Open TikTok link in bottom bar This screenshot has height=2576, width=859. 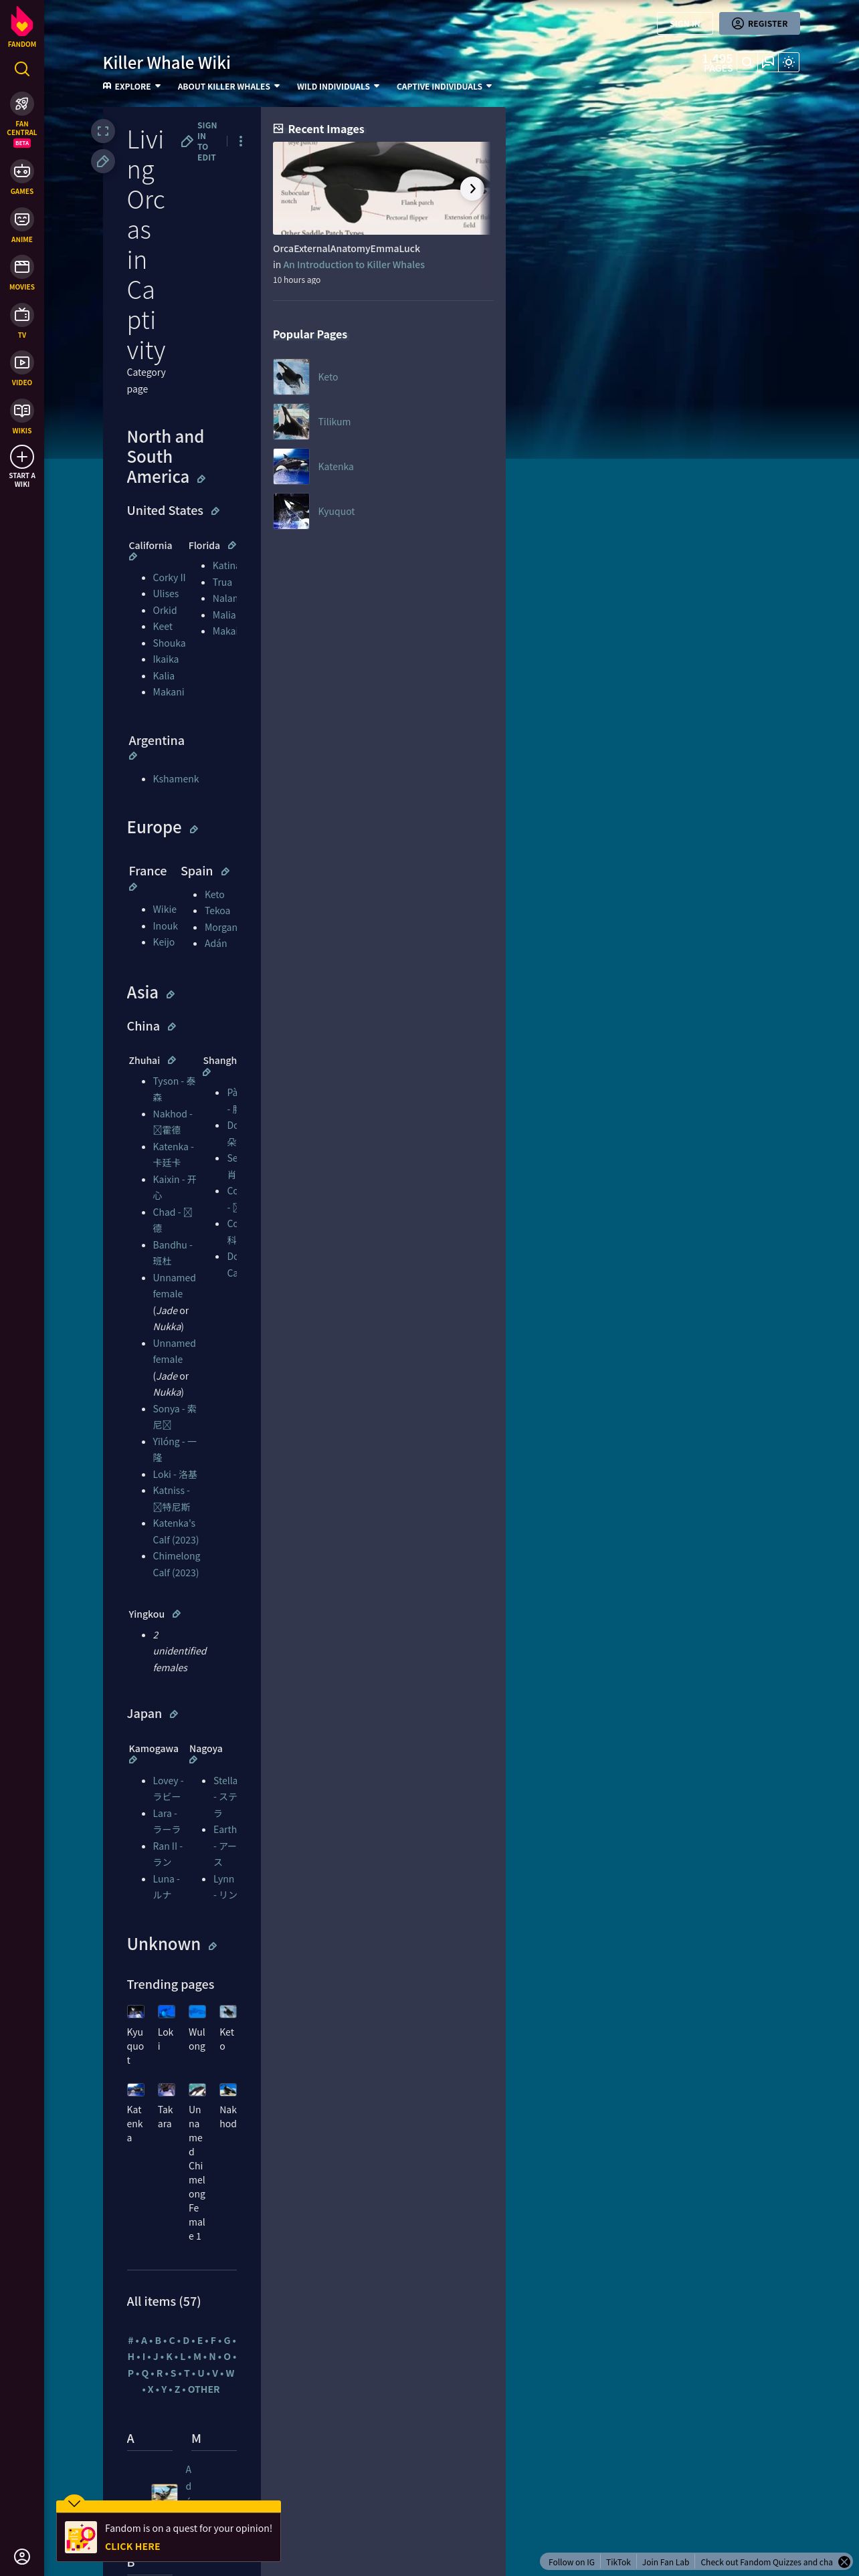618,2562
